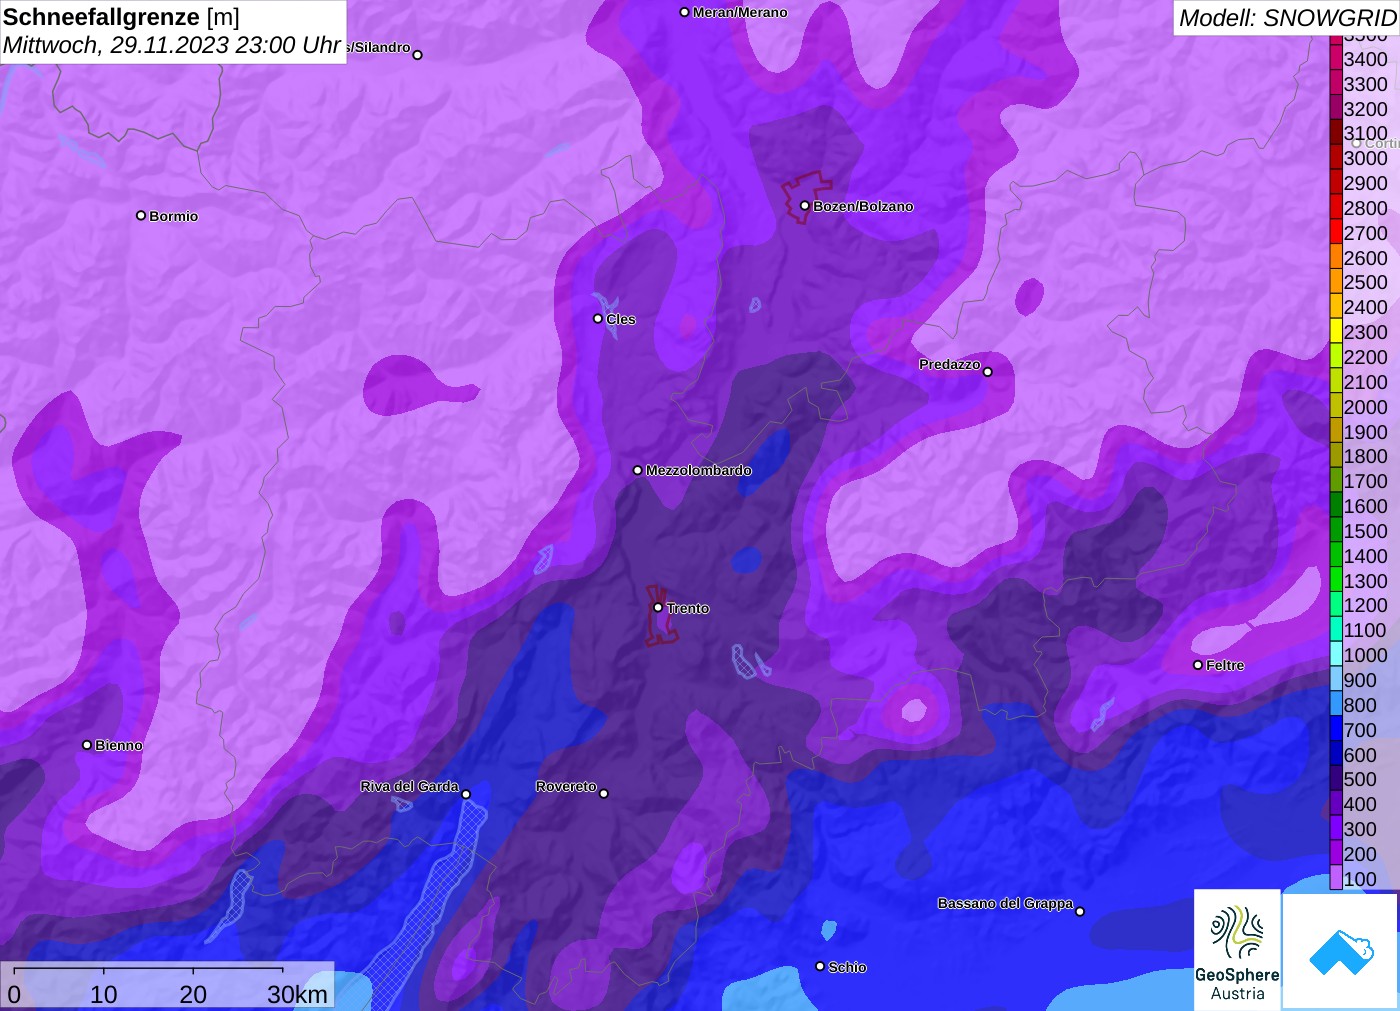This screenshot has width=1400, height=1011.
Task: Click the Bienno marker dot
Action: [87, 745]
